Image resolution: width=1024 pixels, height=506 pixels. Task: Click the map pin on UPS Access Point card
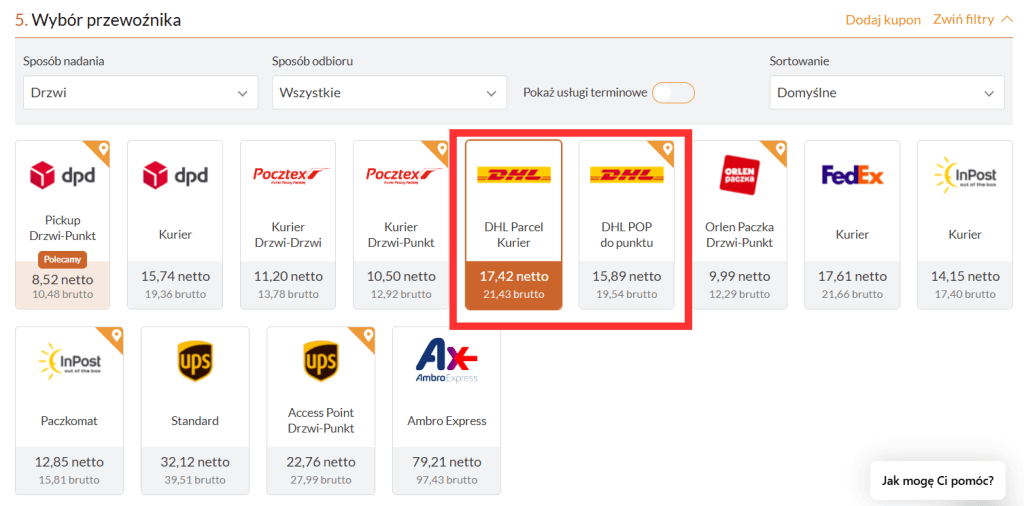click(369, 336)
